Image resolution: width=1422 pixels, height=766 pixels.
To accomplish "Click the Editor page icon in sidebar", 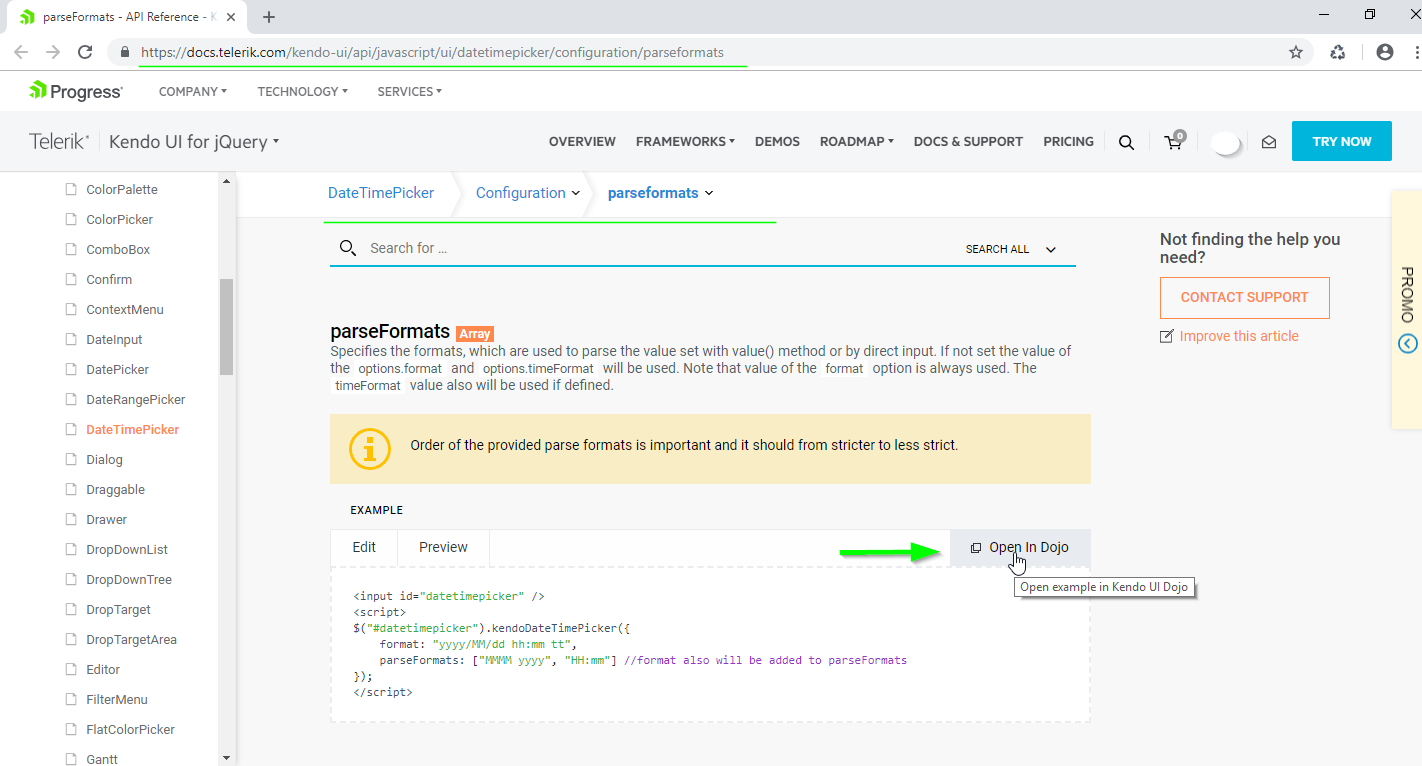I will pos(71,669).
